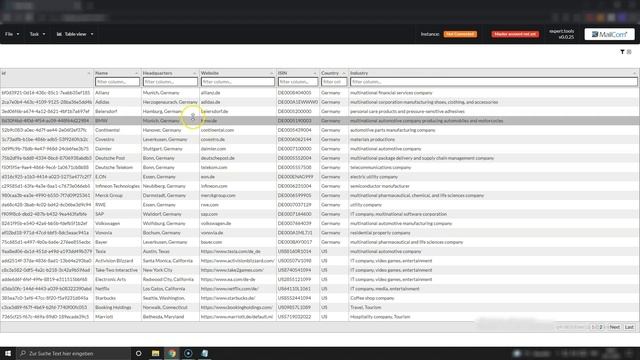This screenshot has height=360, width=640.
Task: Open the last pinned taskbar app icon
Action: tap(204, 353)
